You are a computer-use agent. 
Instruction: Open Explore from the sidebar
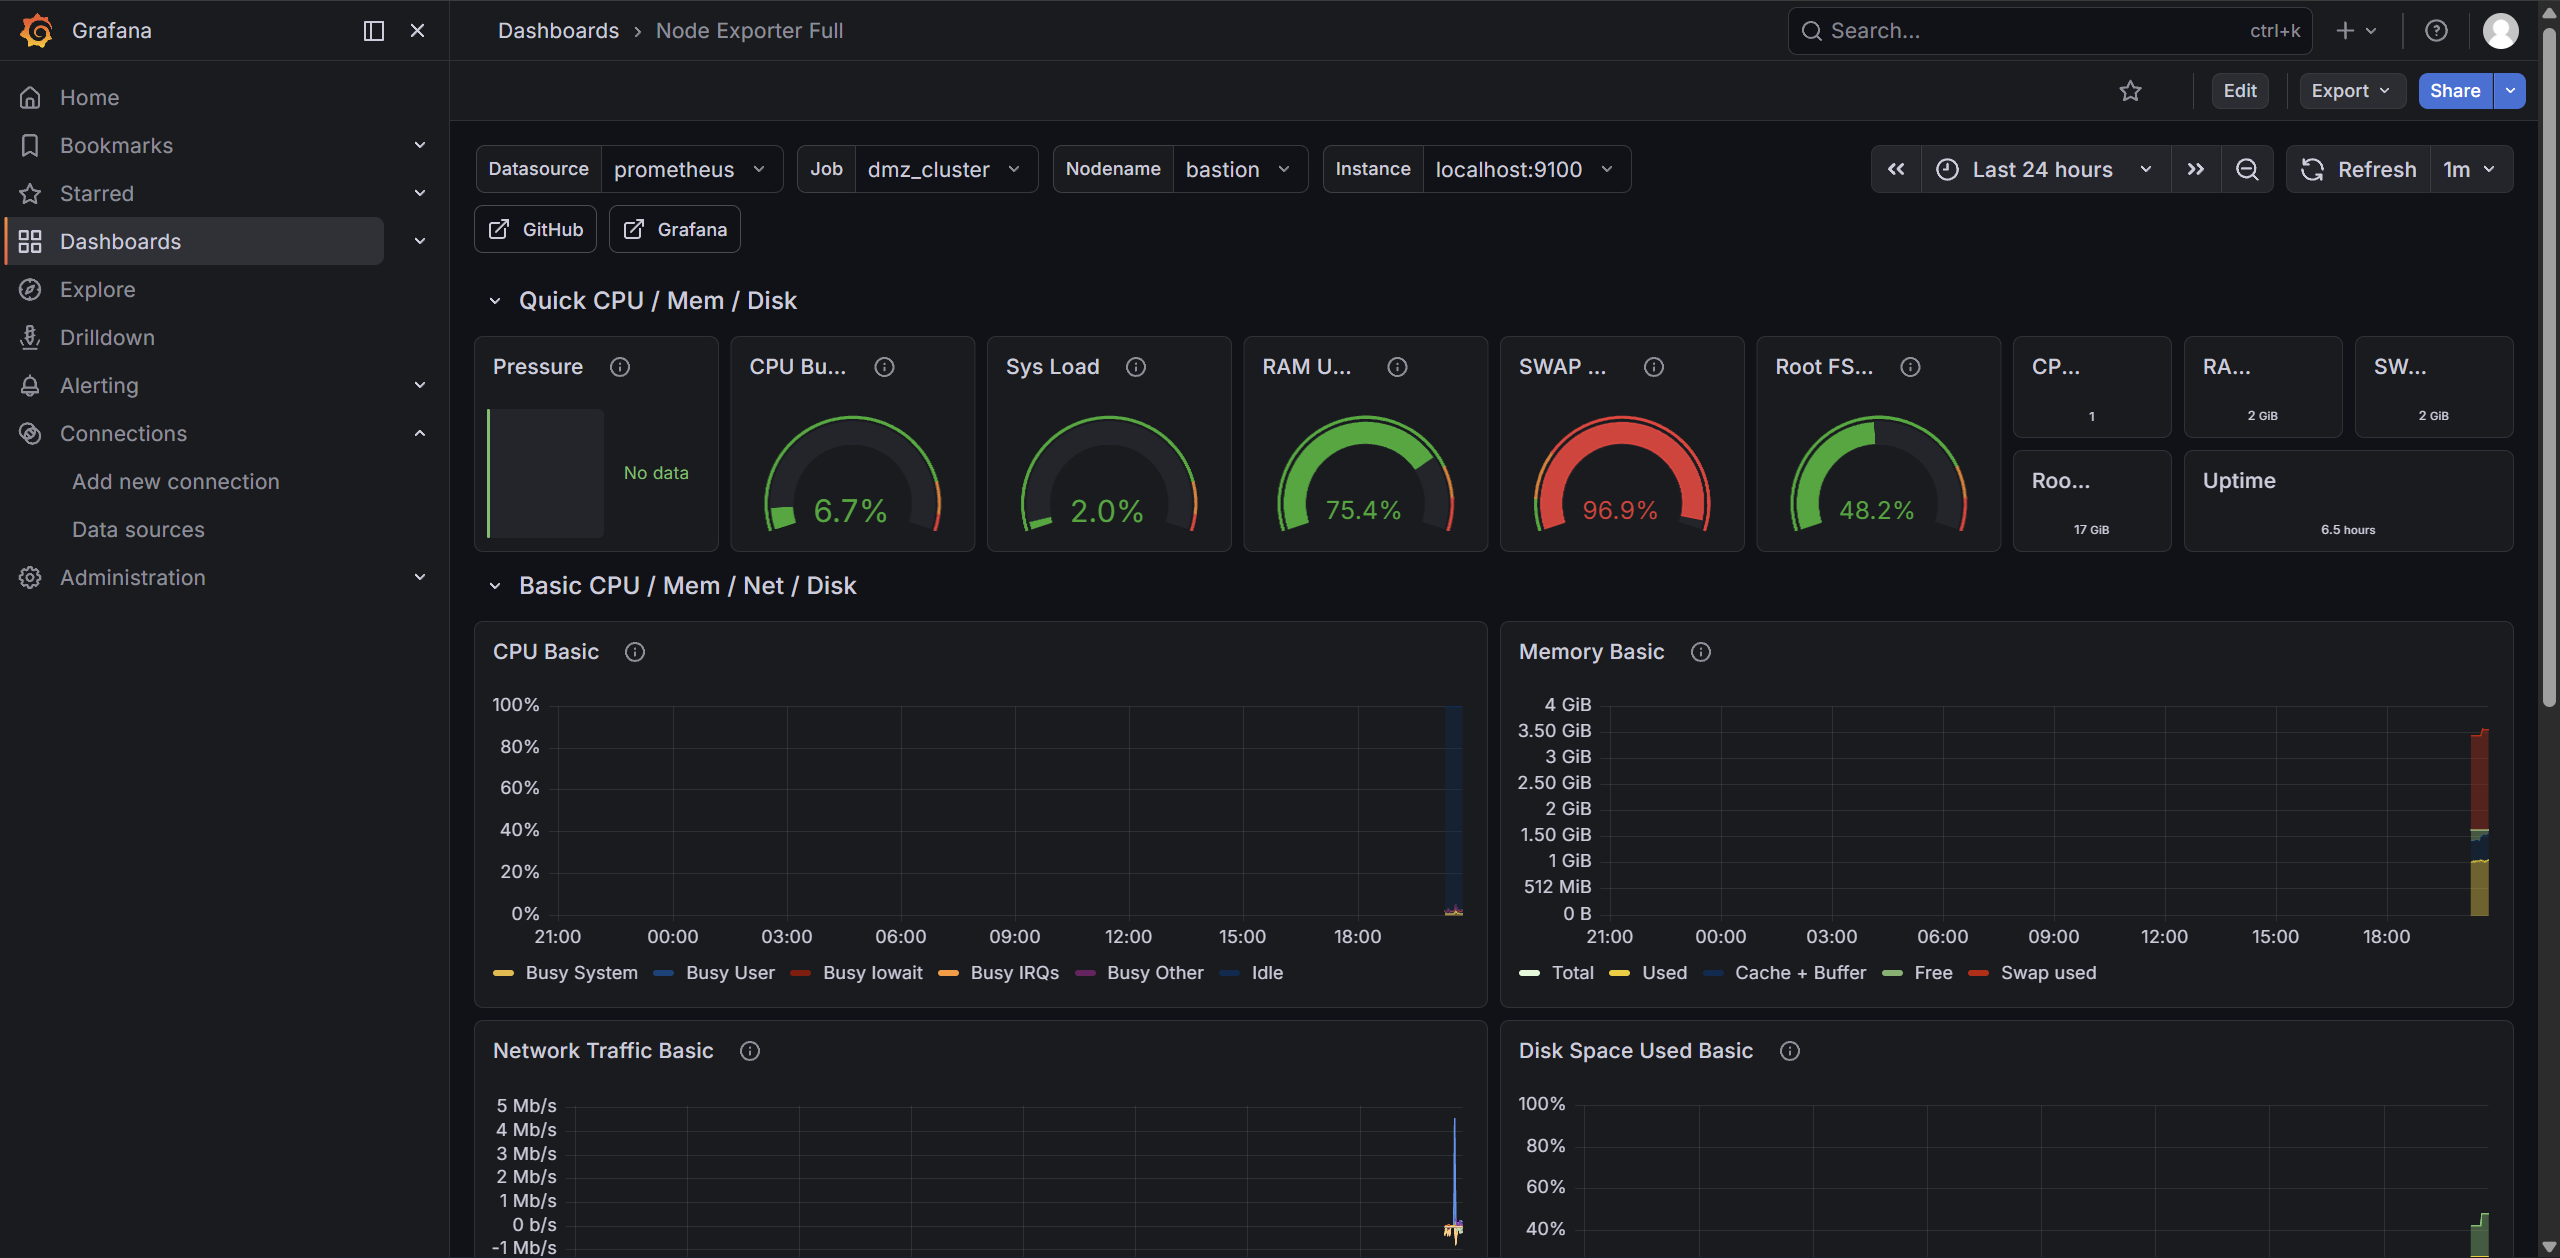pos(97,289)
